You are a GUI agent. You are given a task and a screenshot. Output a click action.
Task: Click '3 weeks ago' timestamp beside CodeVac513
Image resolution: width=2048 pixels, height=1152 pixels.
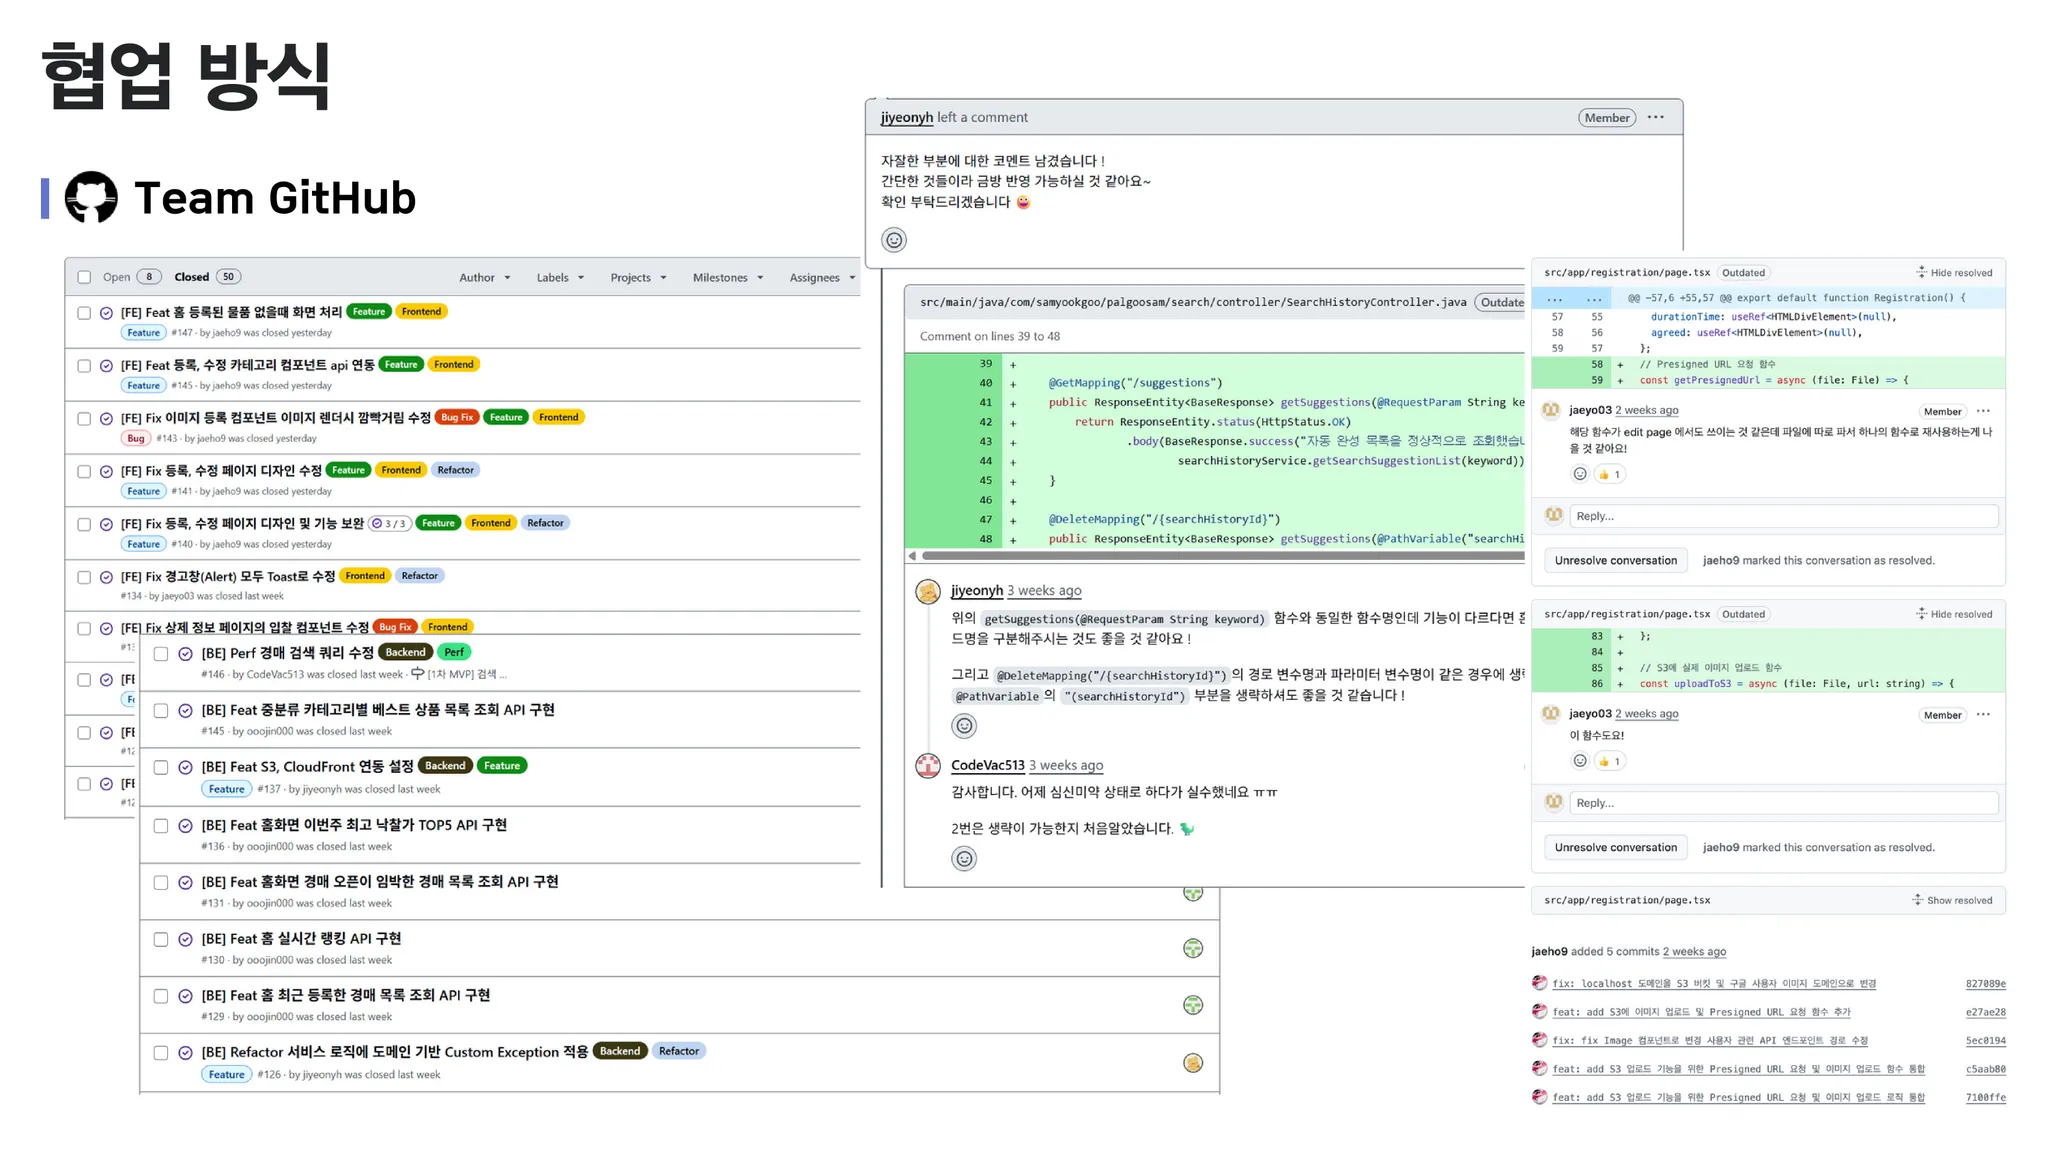[x=1066, y=765]
